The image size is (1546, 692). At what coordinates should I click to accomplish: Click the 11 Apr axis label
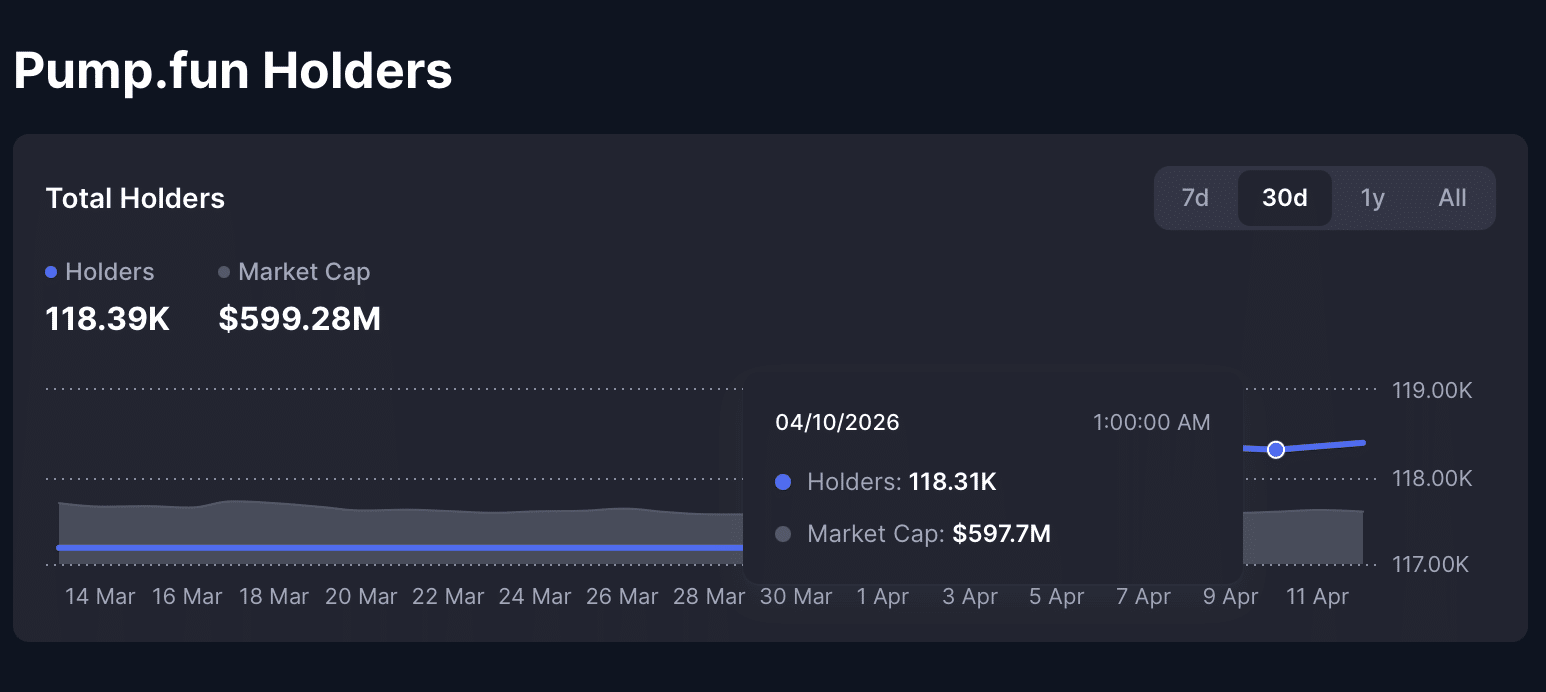[x=1317, y=596]
